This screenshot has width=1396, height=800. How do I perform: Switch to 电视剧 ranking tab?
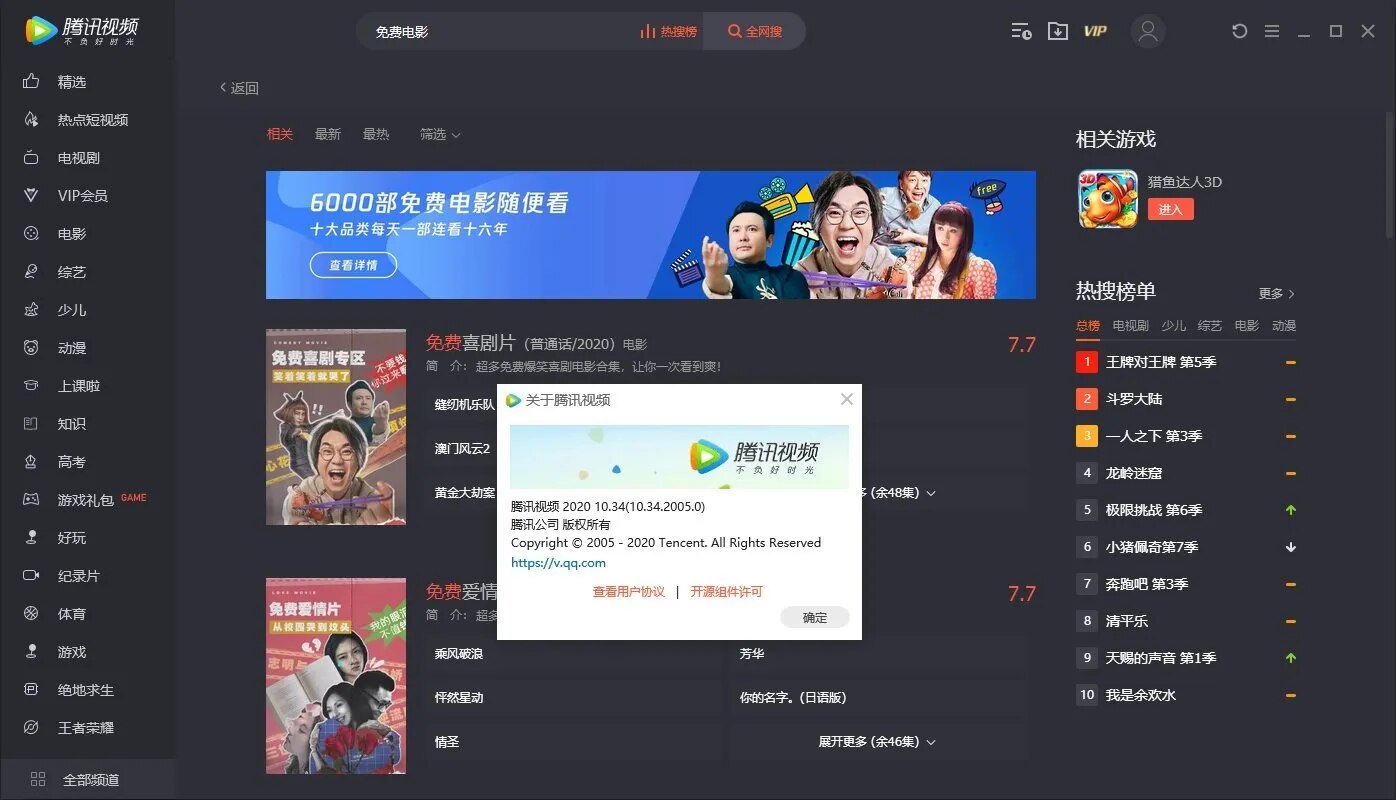tap(1131, 326)
